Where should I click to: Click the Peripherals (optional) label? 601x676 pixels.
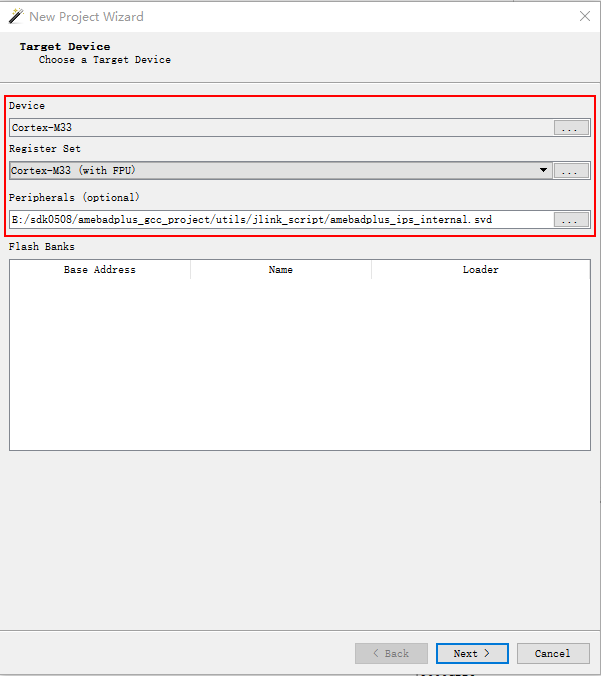(75, 198)
